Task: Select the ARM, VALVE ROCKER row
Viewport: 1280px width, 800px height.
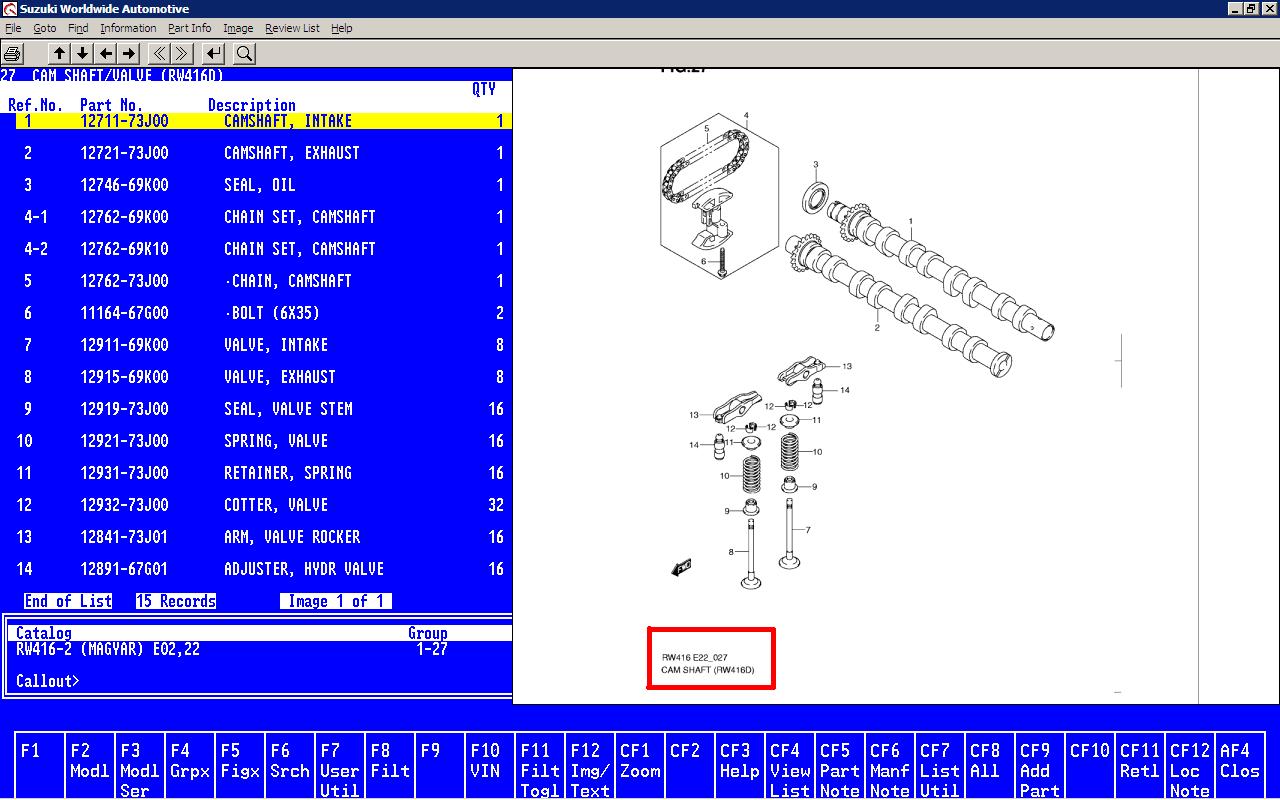Action: (263, 537)
